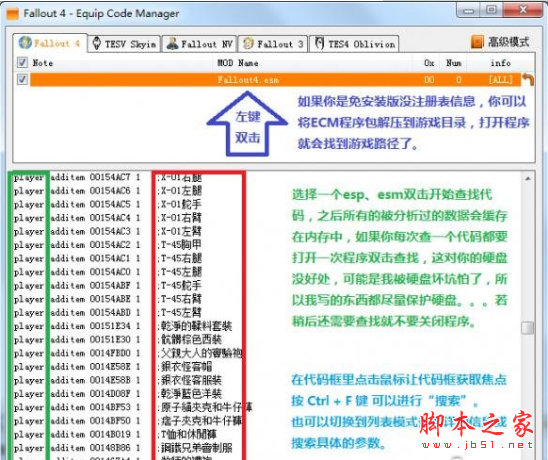Select the code line with ID 00148B86
The width and height of the screenshot is (548, 460).
123,448
